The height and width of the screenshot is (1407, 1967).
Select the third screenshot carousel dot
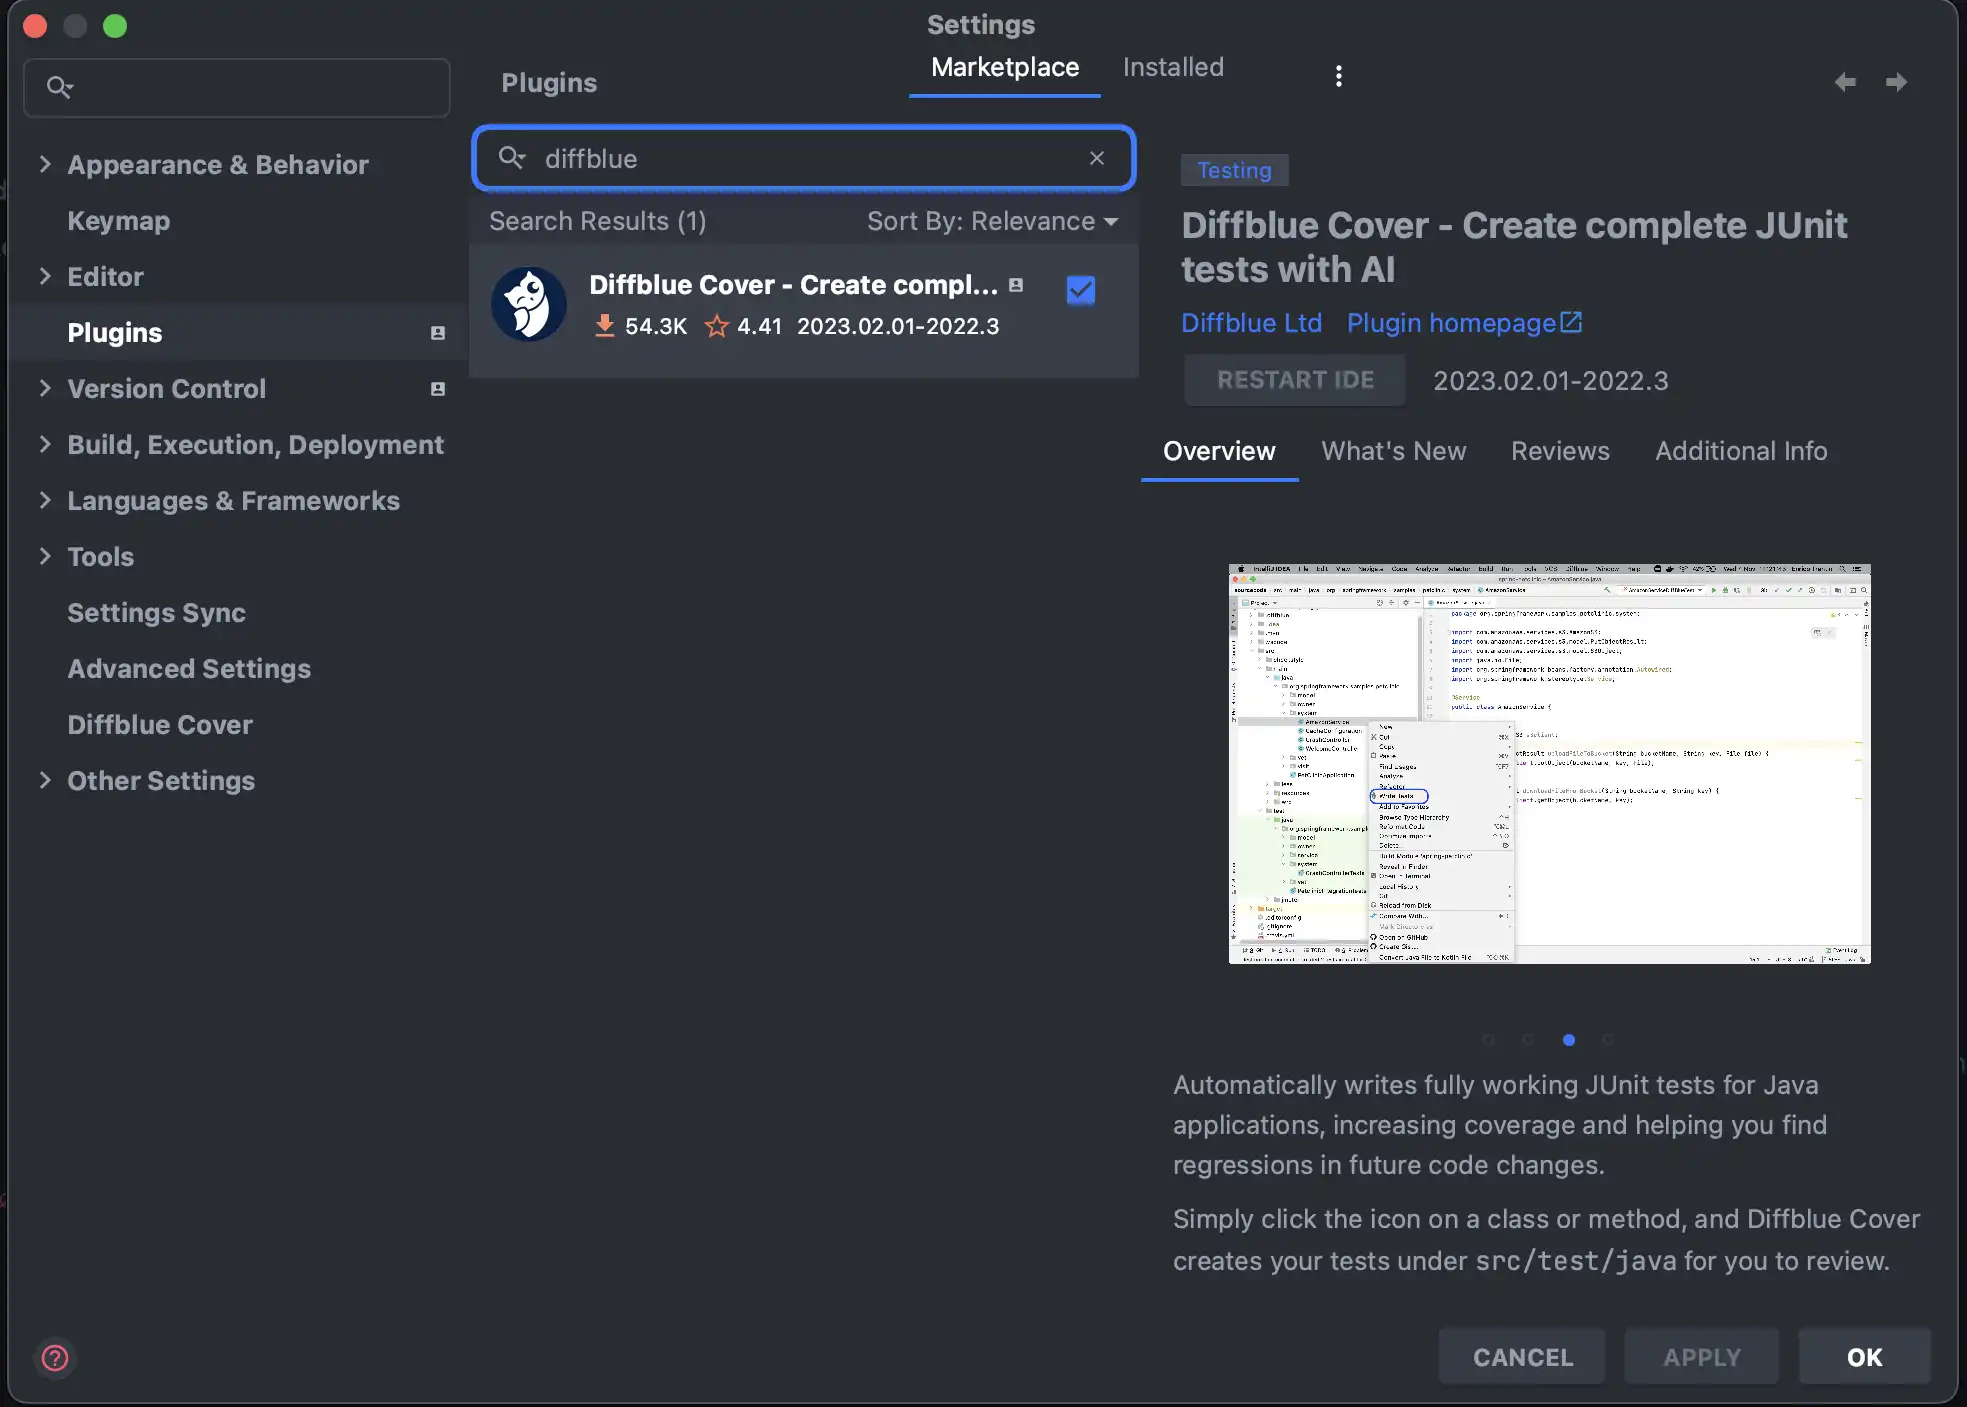point(1568,1040)
